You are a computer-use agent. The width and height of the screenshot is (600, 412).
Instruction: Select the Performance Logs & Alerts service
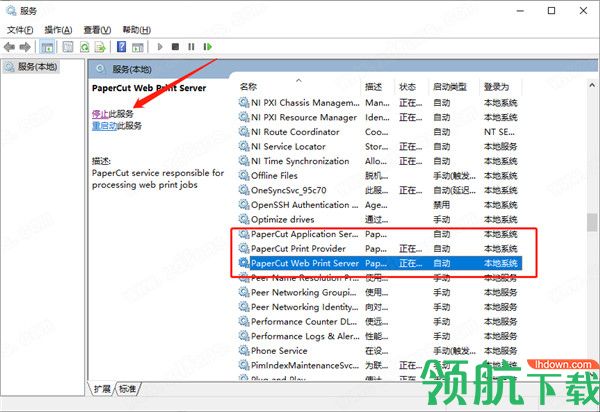(x=379, y=336)
